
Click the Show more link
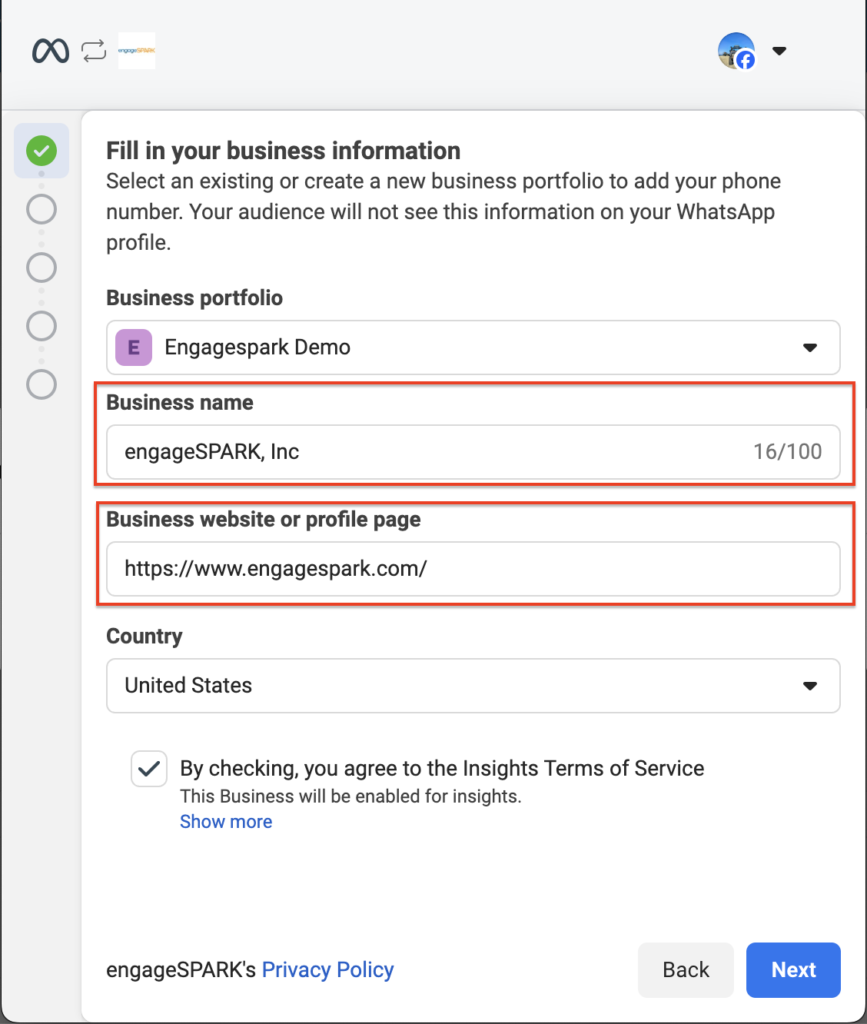[226, 821]
